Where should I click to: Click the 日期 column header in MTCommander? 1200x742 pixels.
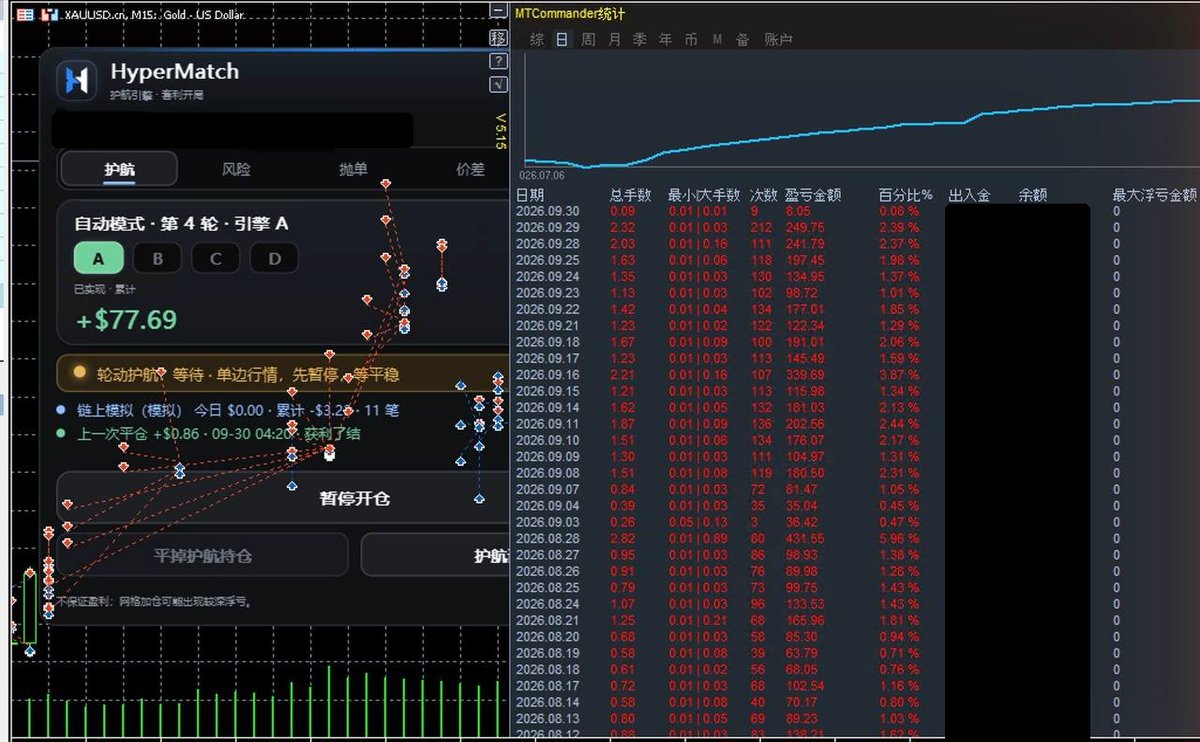click(530, 195)
